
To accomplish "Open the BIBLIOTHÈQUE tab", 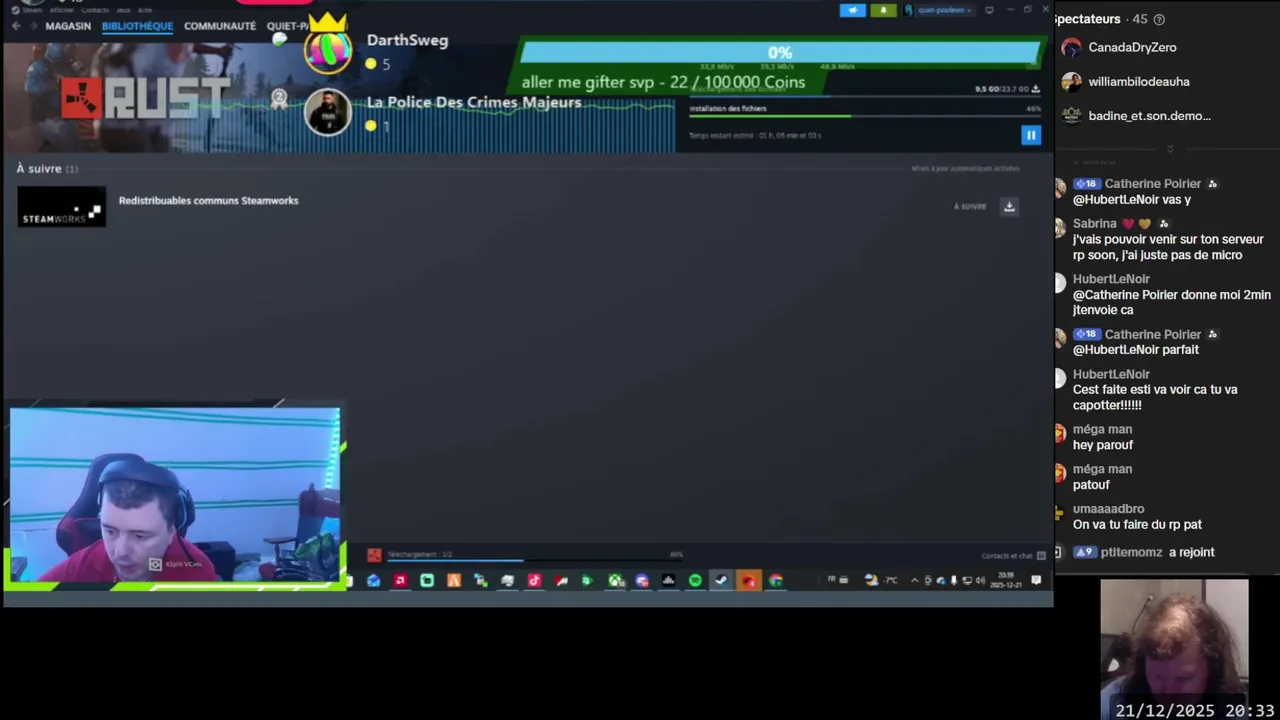I will pos(137,26).
